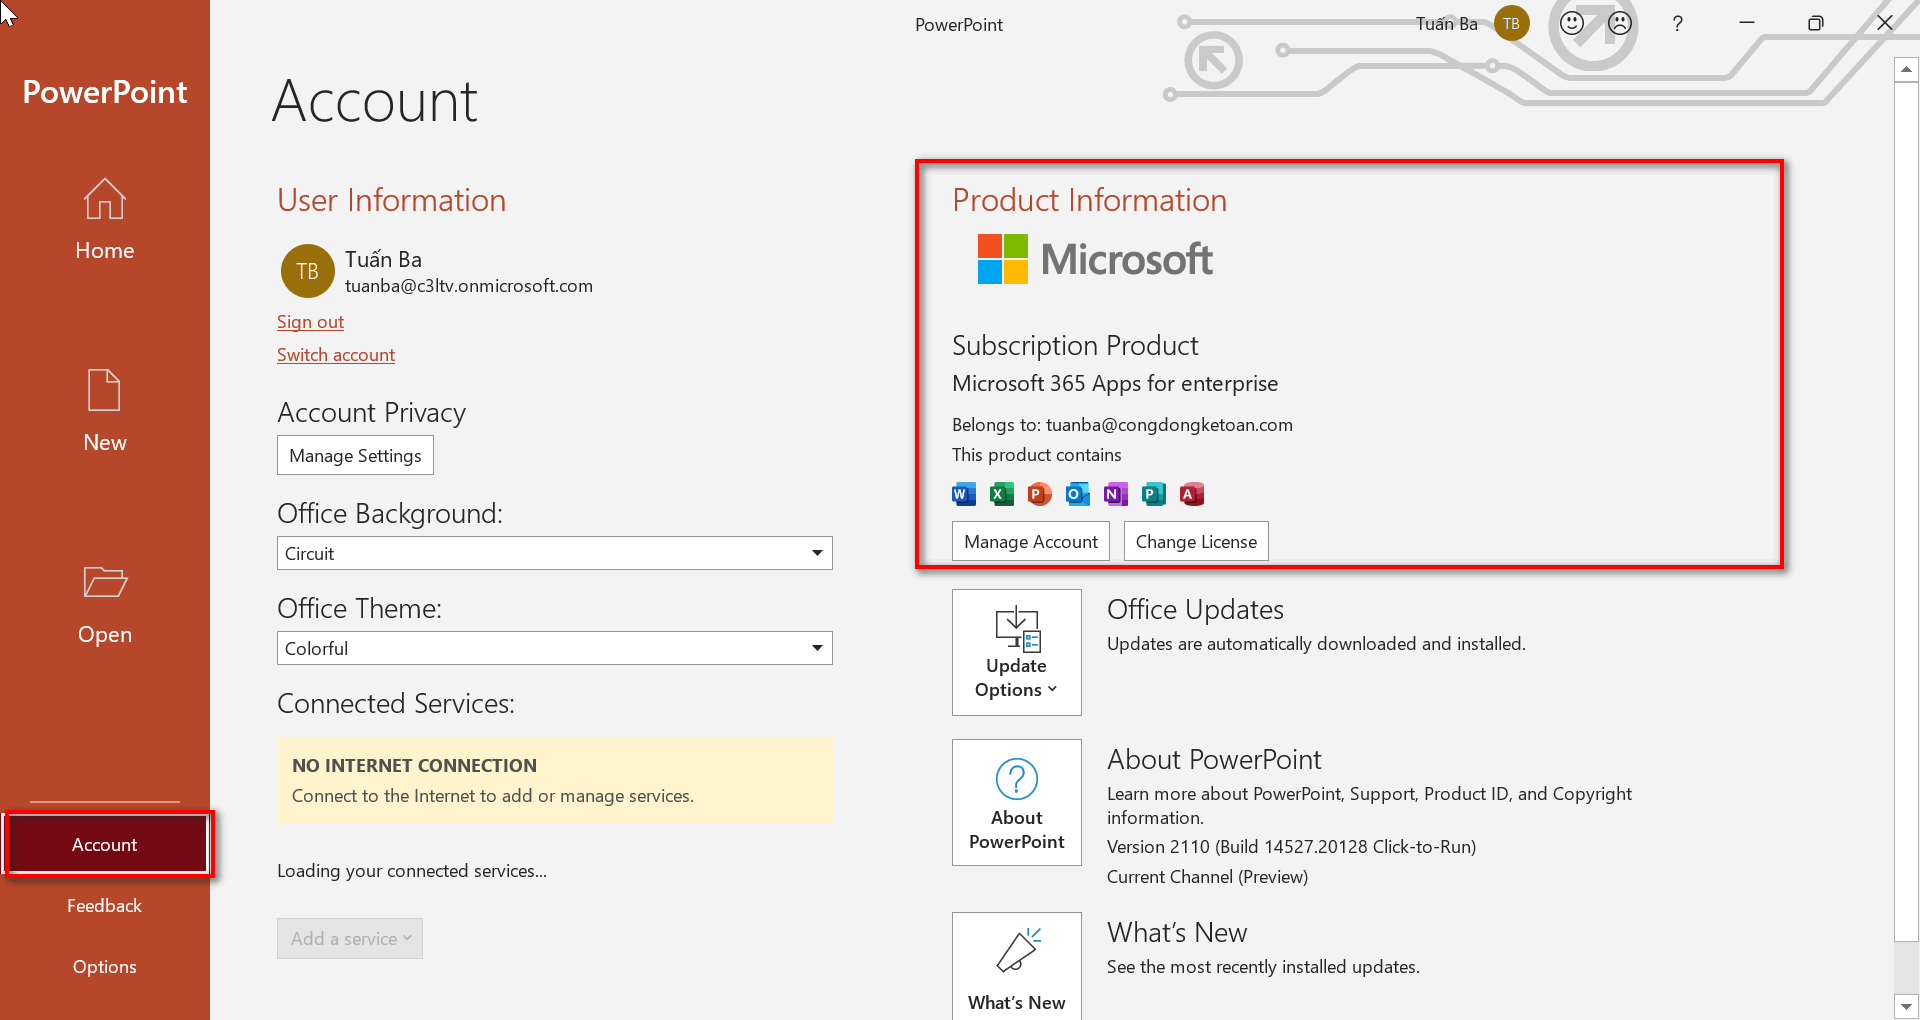The image size is (1920, 1020).
Task: Open the Add a service dropdown
Action: tap(350, 938)
